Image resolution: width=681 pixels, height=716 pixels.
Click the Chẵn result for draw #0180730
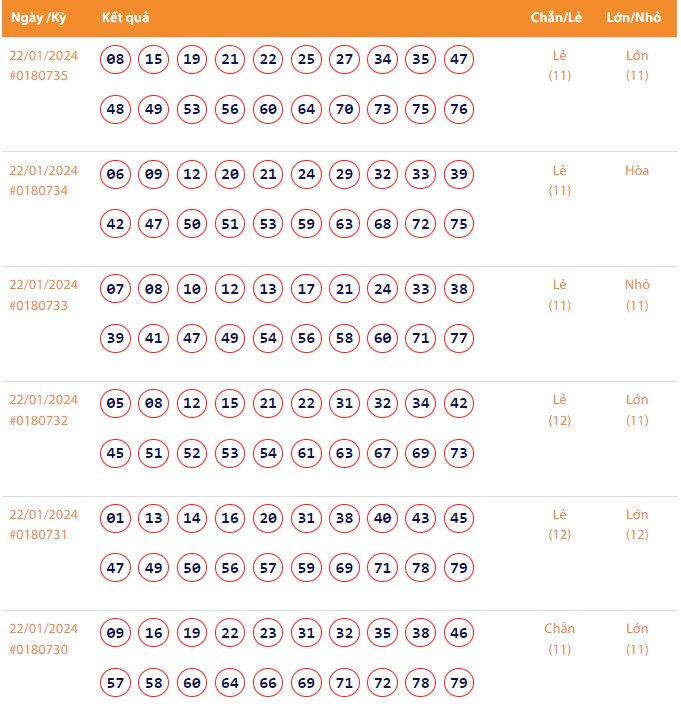point(560,629)
